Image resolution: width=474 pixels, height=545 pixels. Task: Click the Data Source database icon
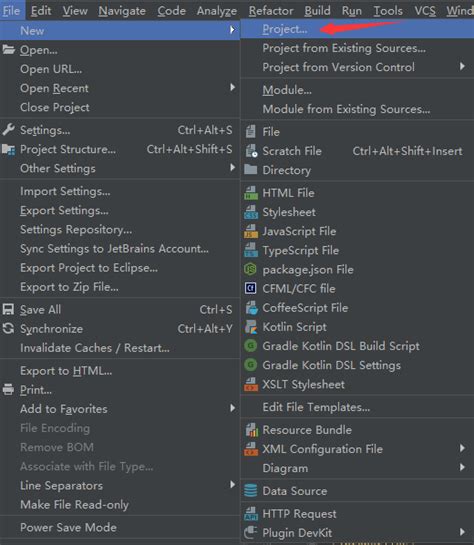point(251,491)
